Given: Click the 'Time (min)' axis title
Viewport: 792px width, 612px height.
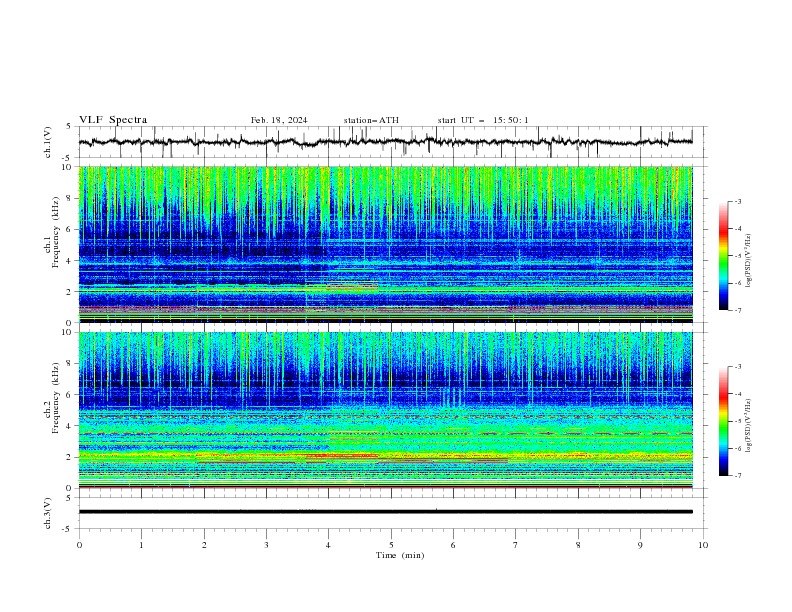Looking at the screenshot, I should pyautogui.click(x=400, y=555).
